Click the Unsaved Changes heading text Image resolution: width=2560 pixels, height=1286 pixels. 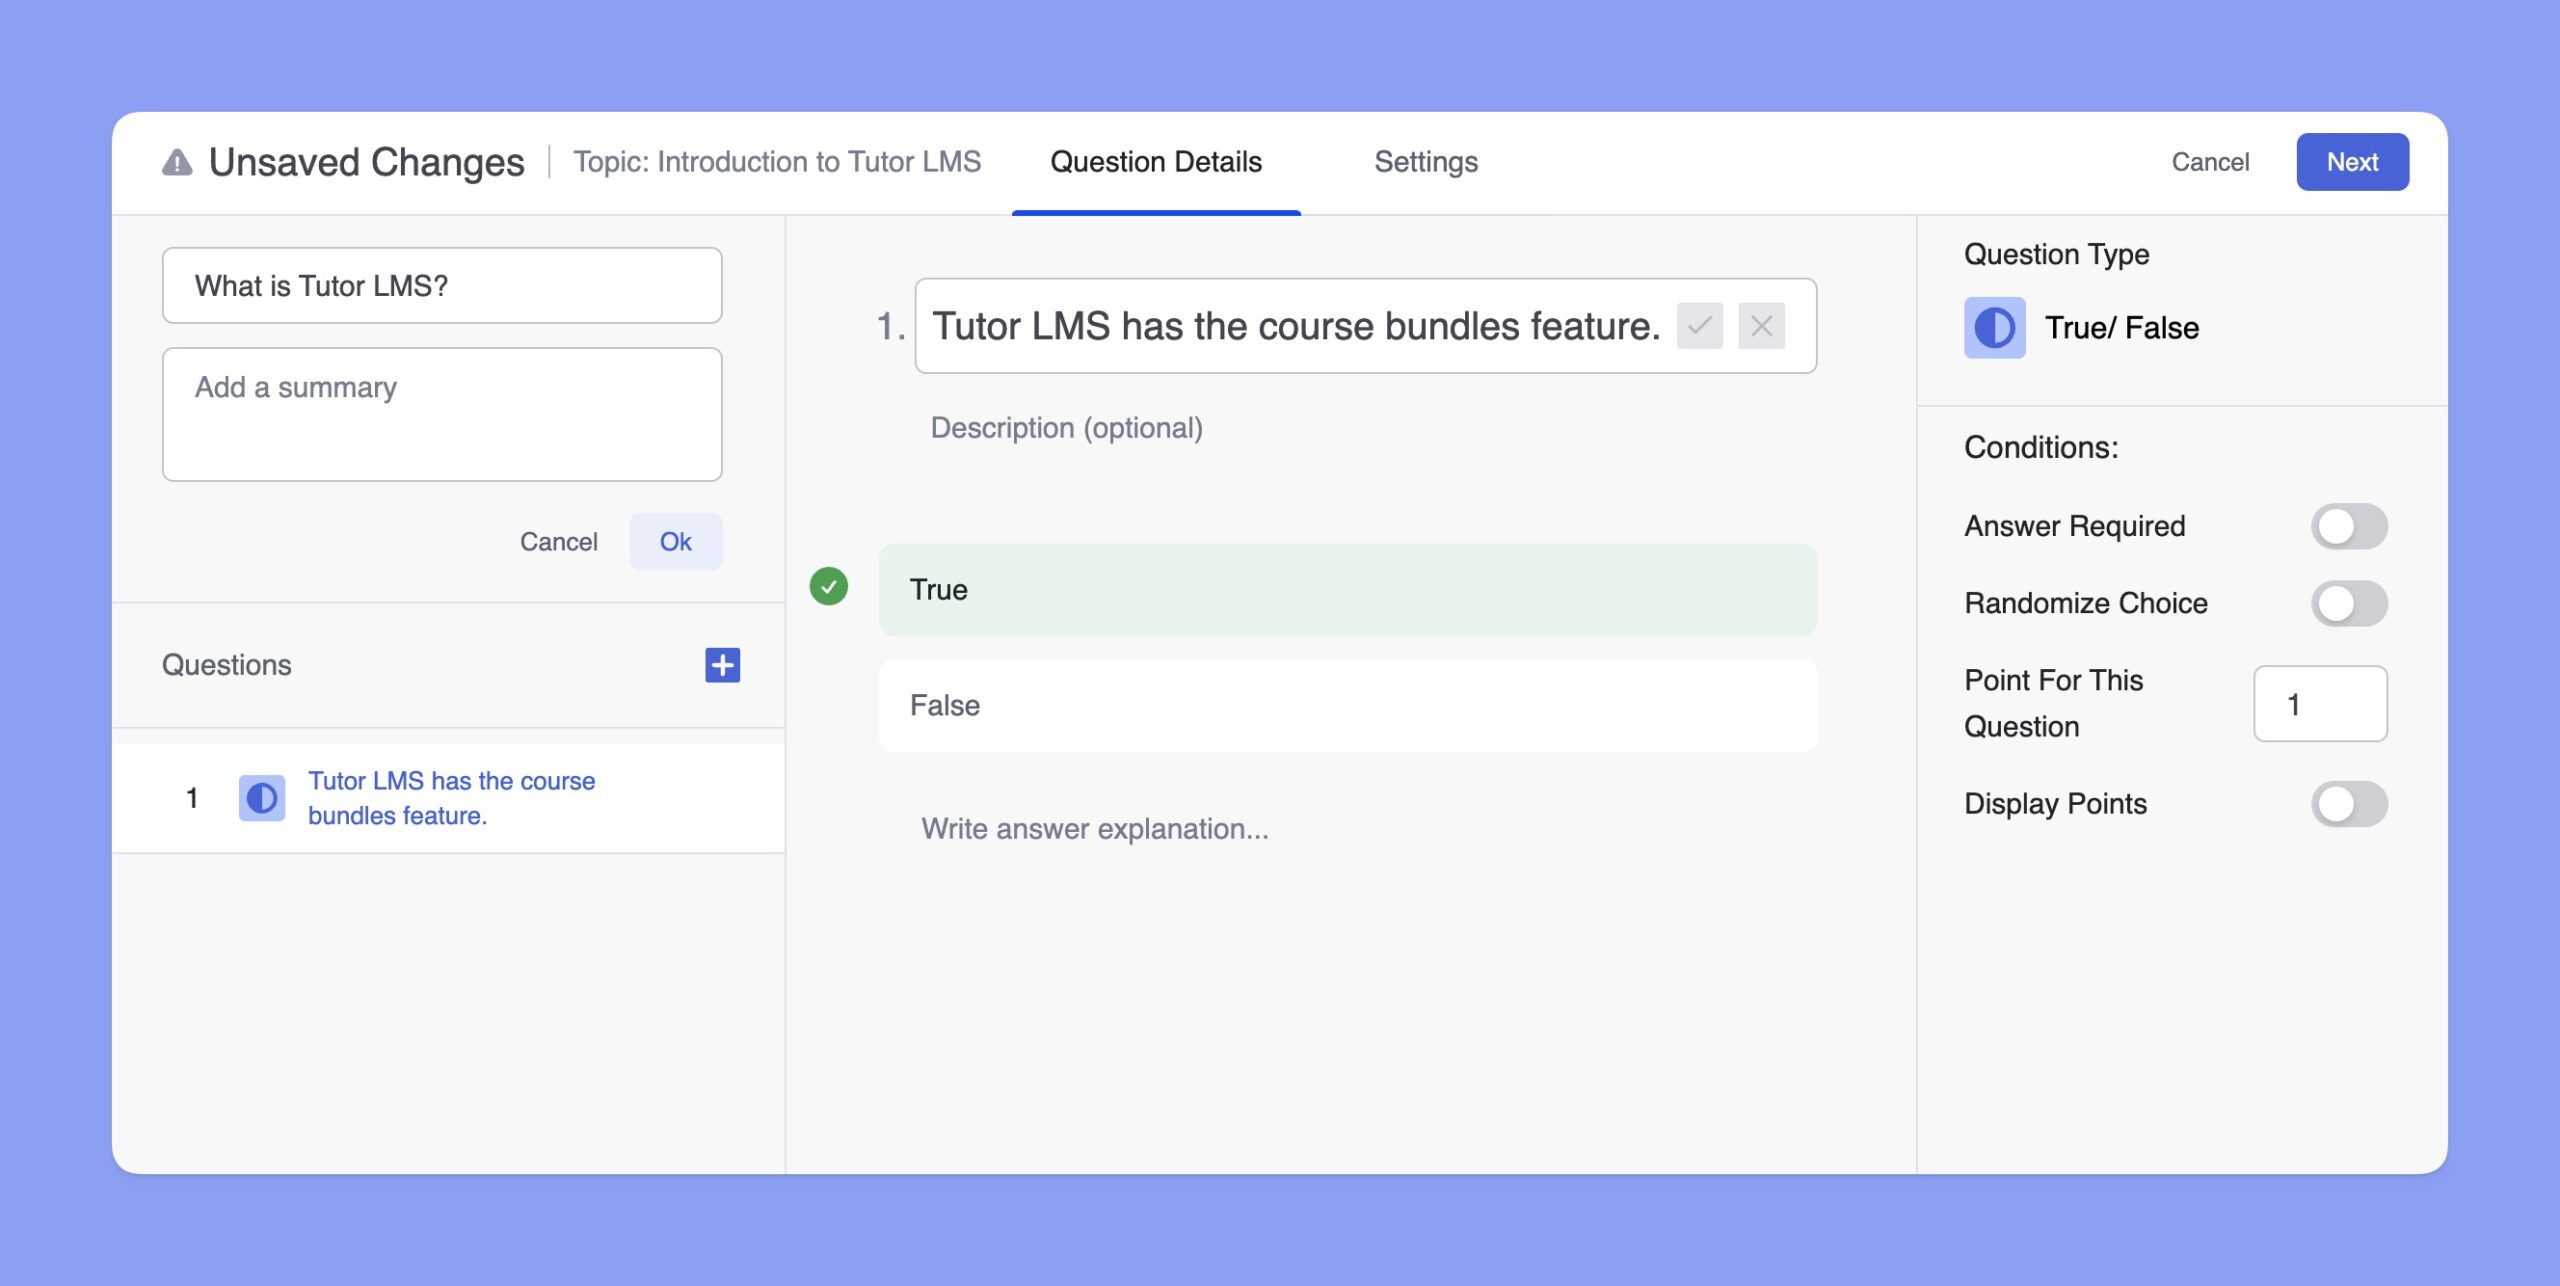point(366,162)
